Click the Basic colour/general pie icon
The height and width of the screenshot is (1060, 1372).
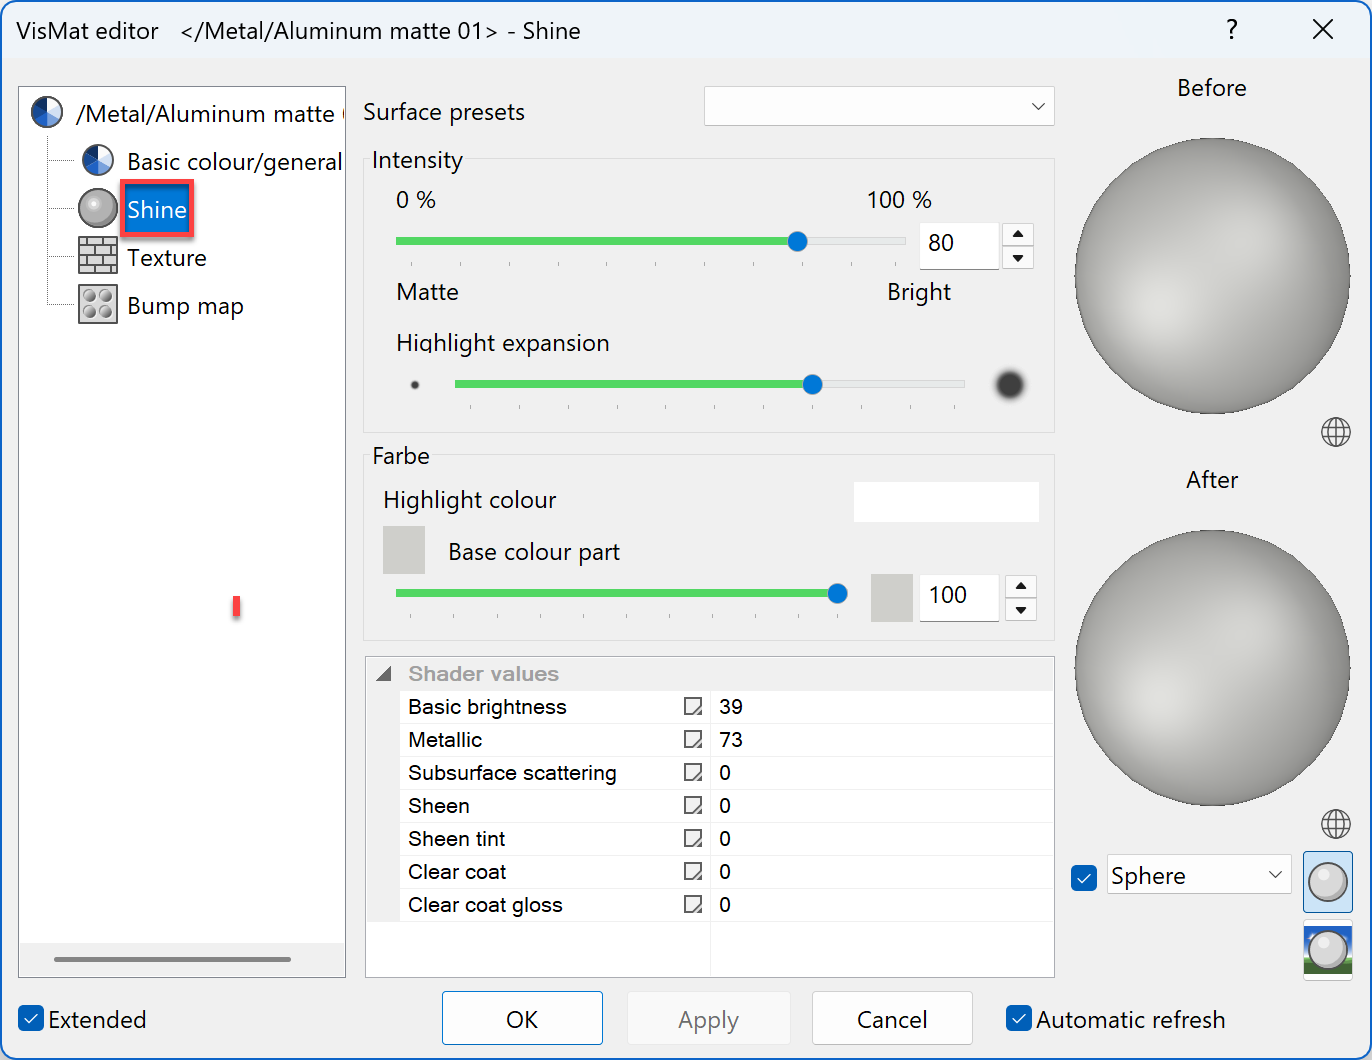[98, 161]
